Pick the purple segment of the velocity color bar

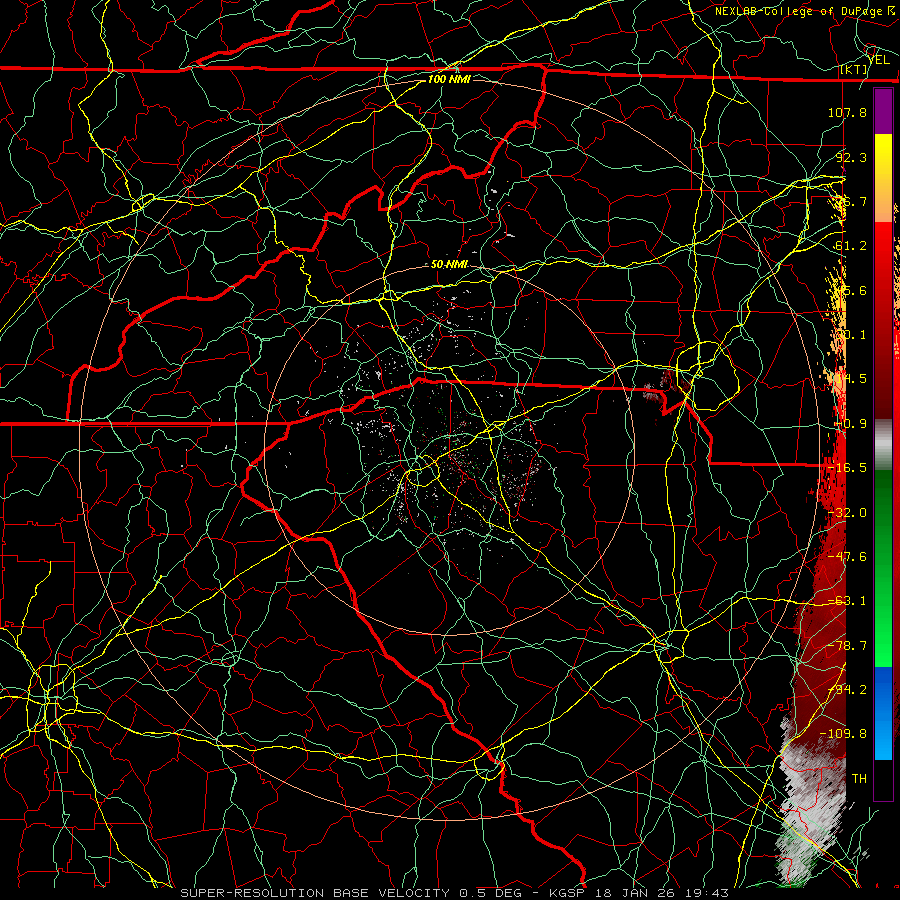click(883, 112)
